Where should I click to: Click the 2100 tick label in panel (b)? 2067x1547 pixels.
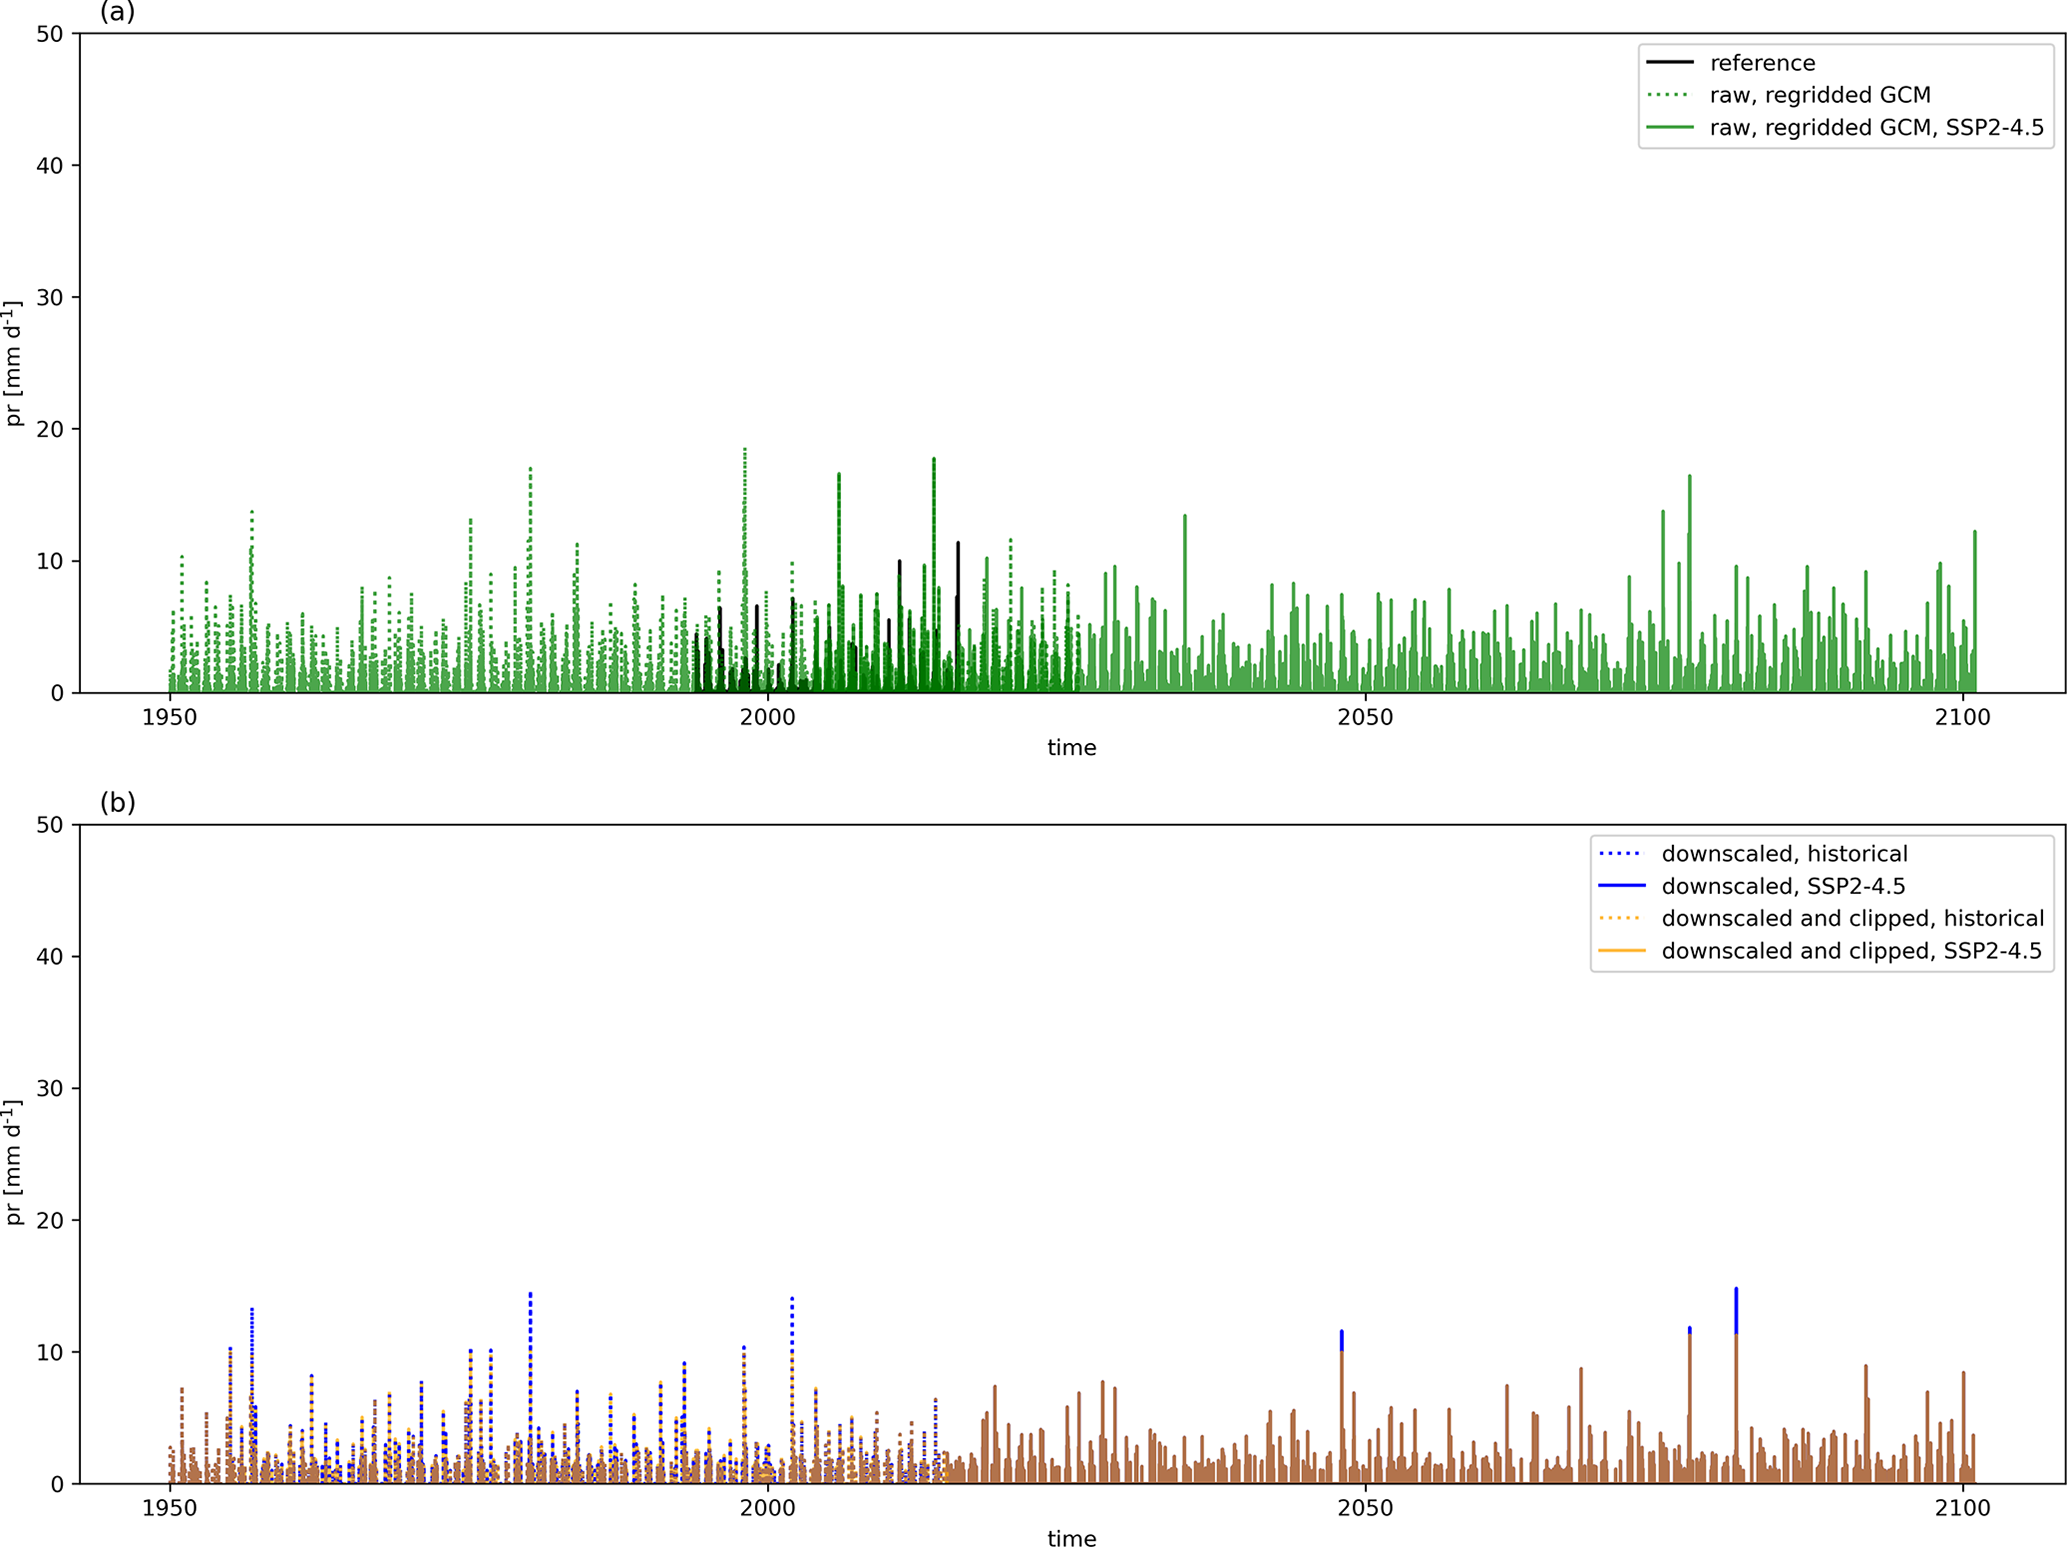[1962, 1509]
